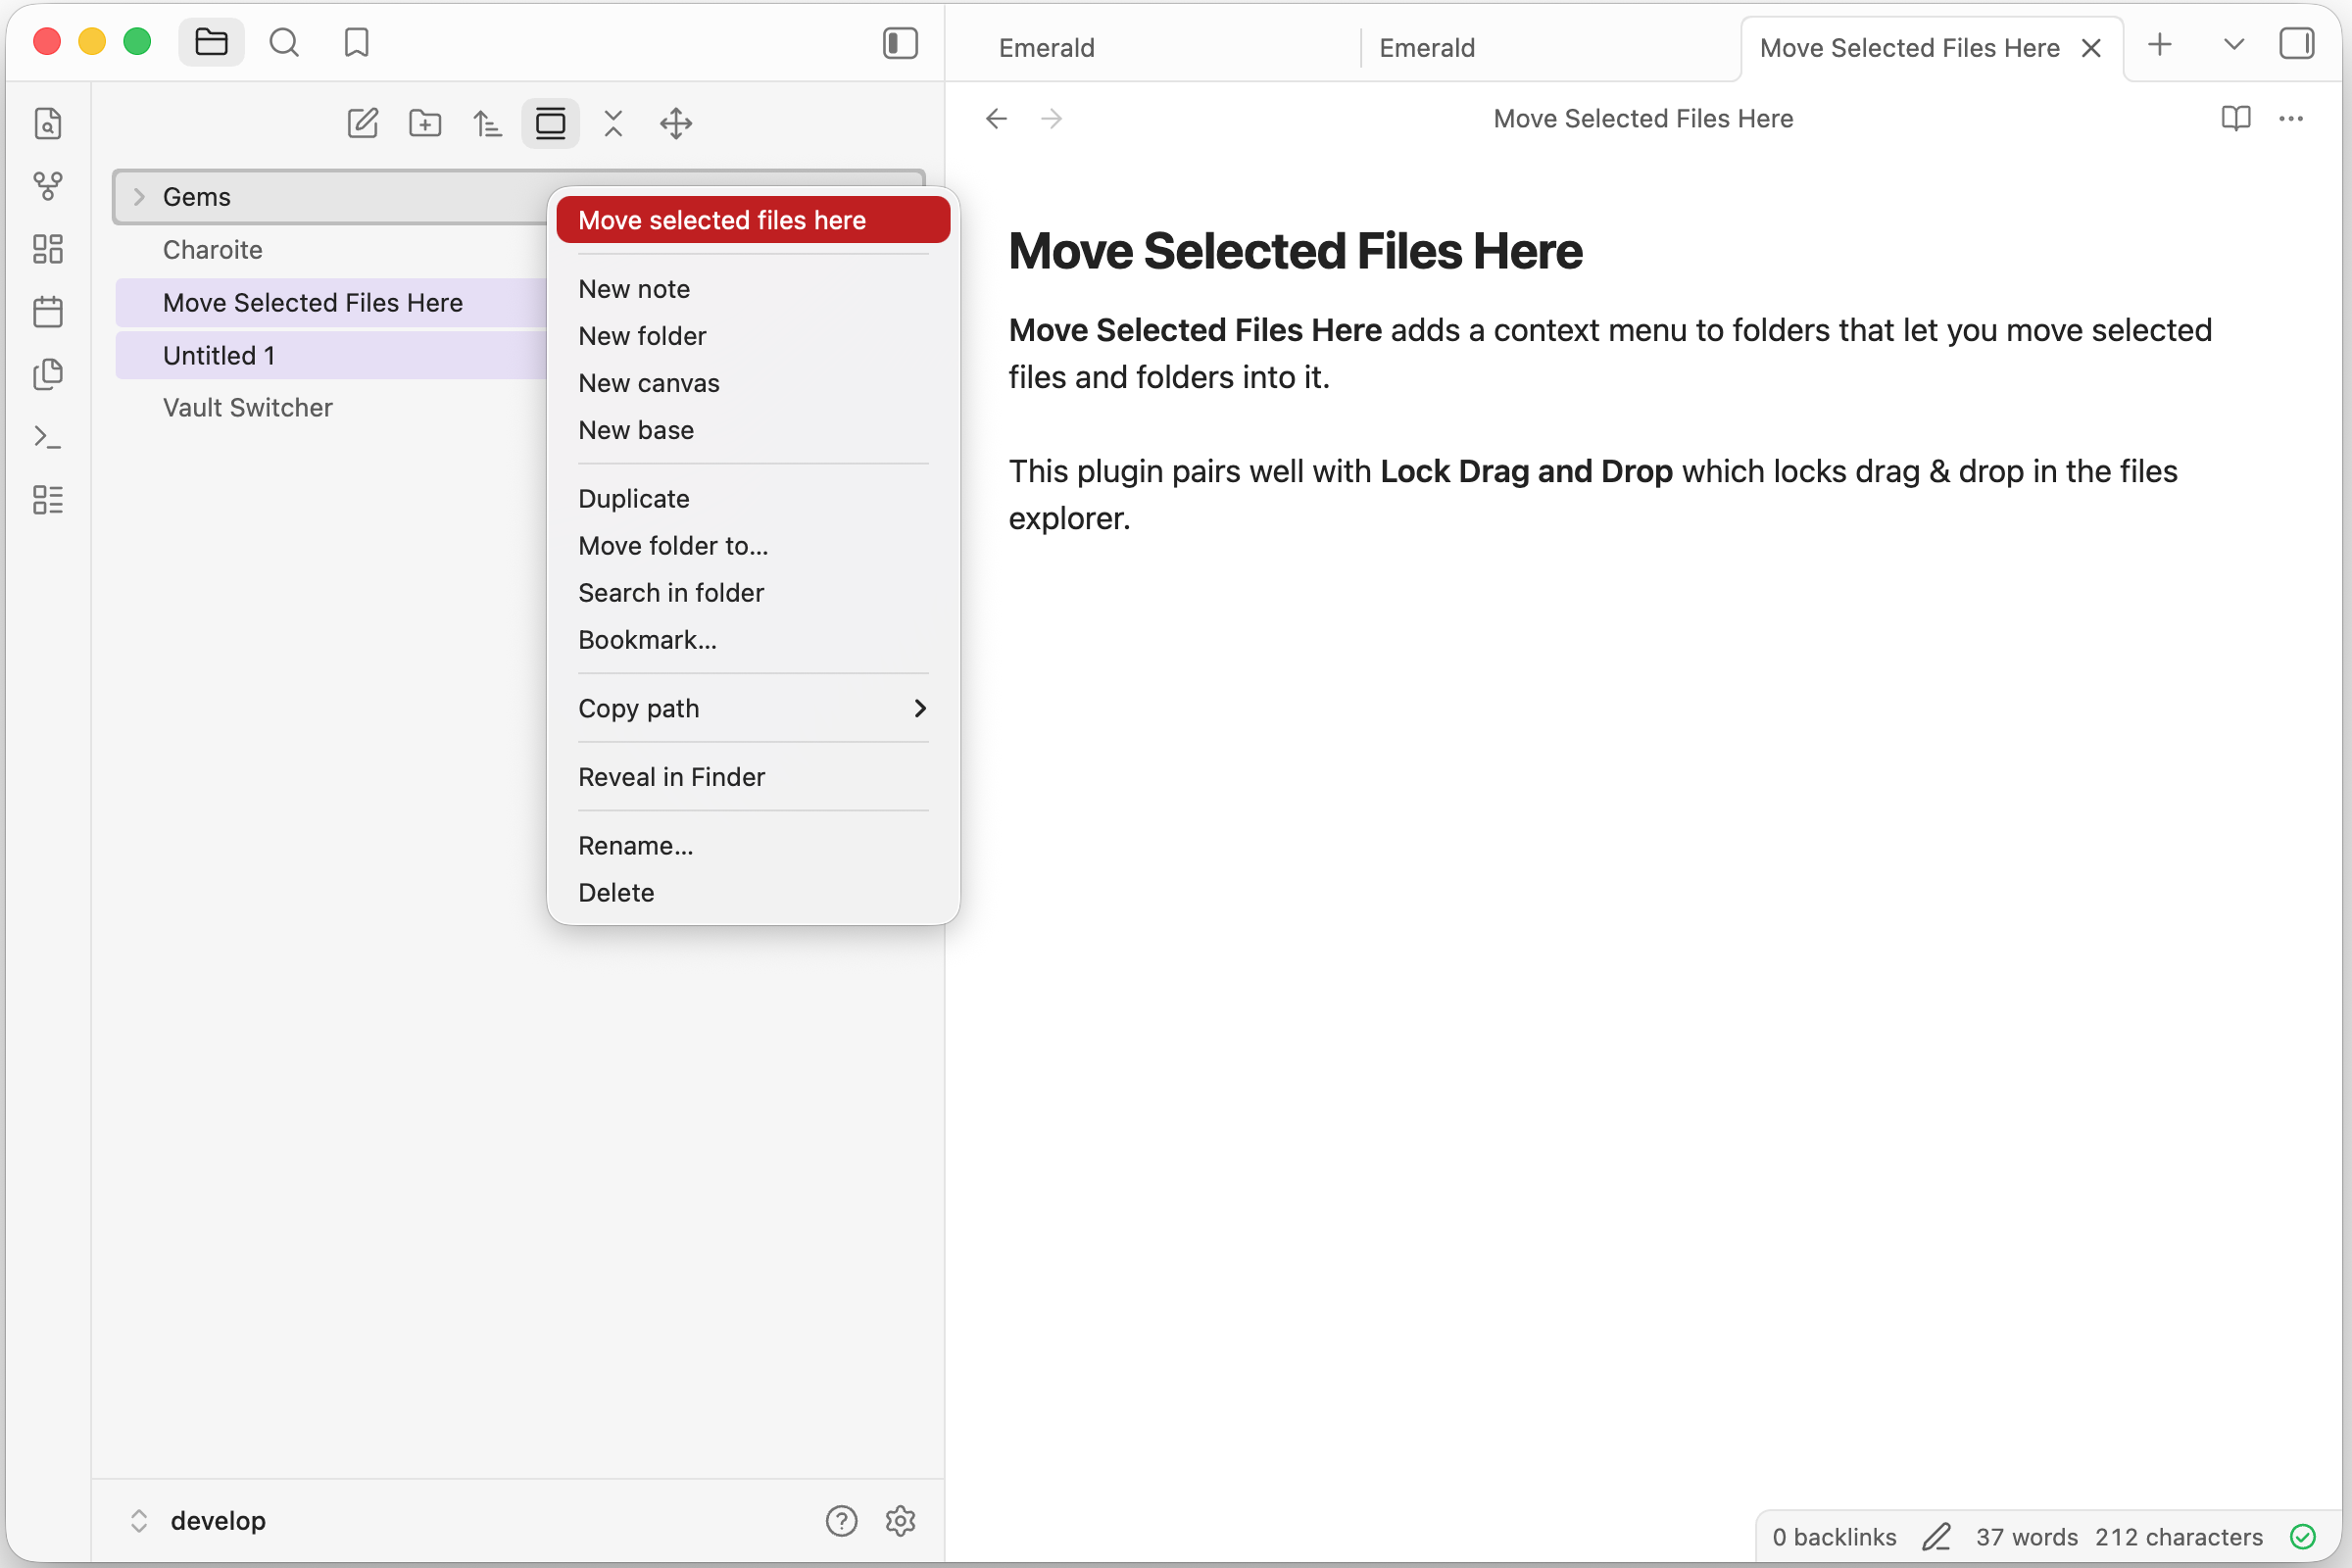Toggle auto-reveal current file button
This screenshot has width=2352, height=1568.
click(x=550, y=124)
